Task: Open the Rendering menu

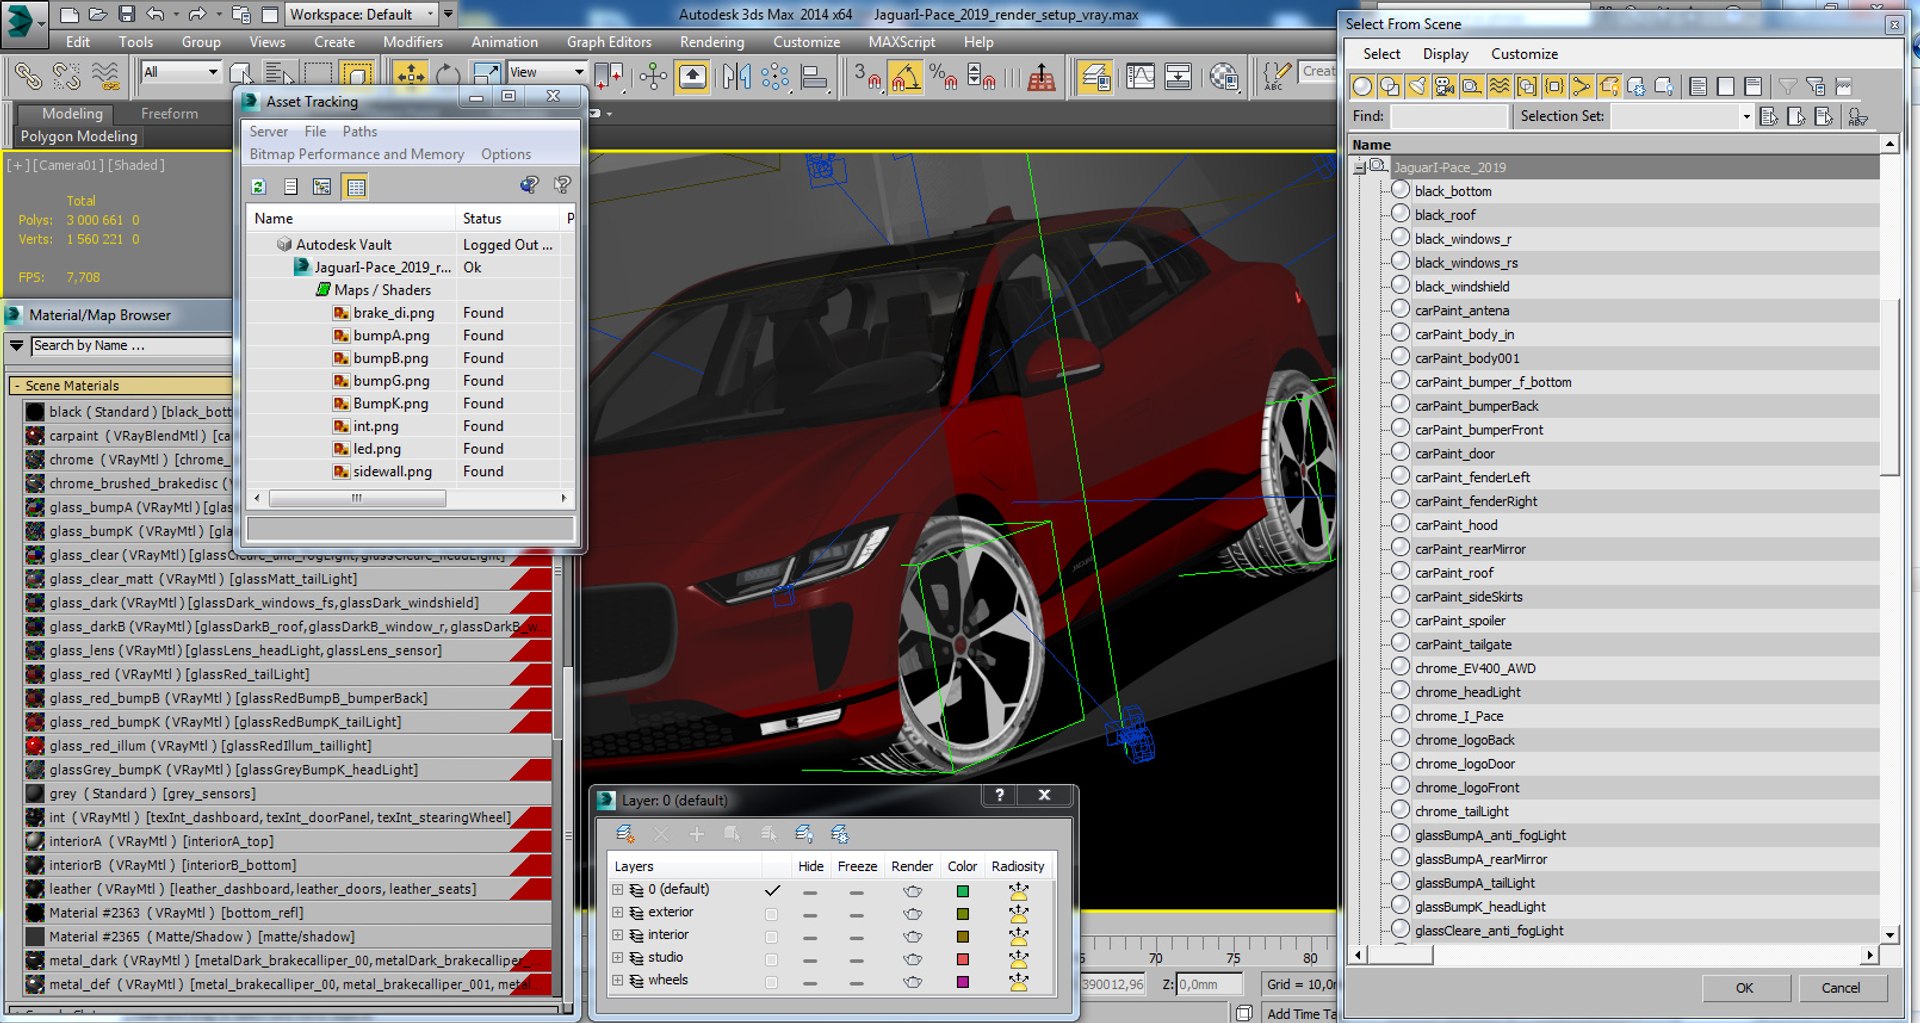Action: tap(712, 42)
